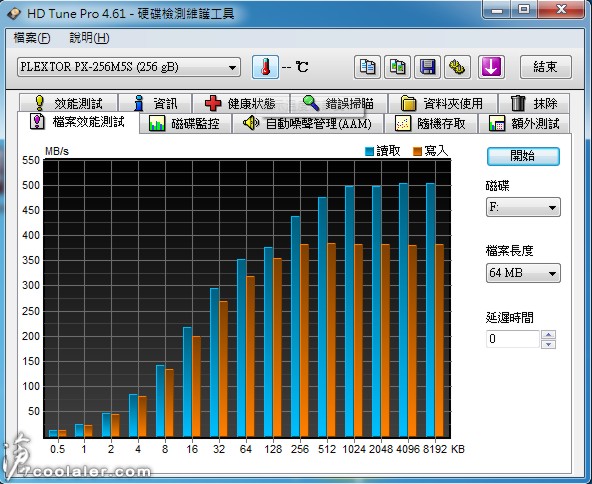Click the blue read bar for 64 KB
This screenshot has height=484, width=592.
pyautogui.click(x=241, y=348)
